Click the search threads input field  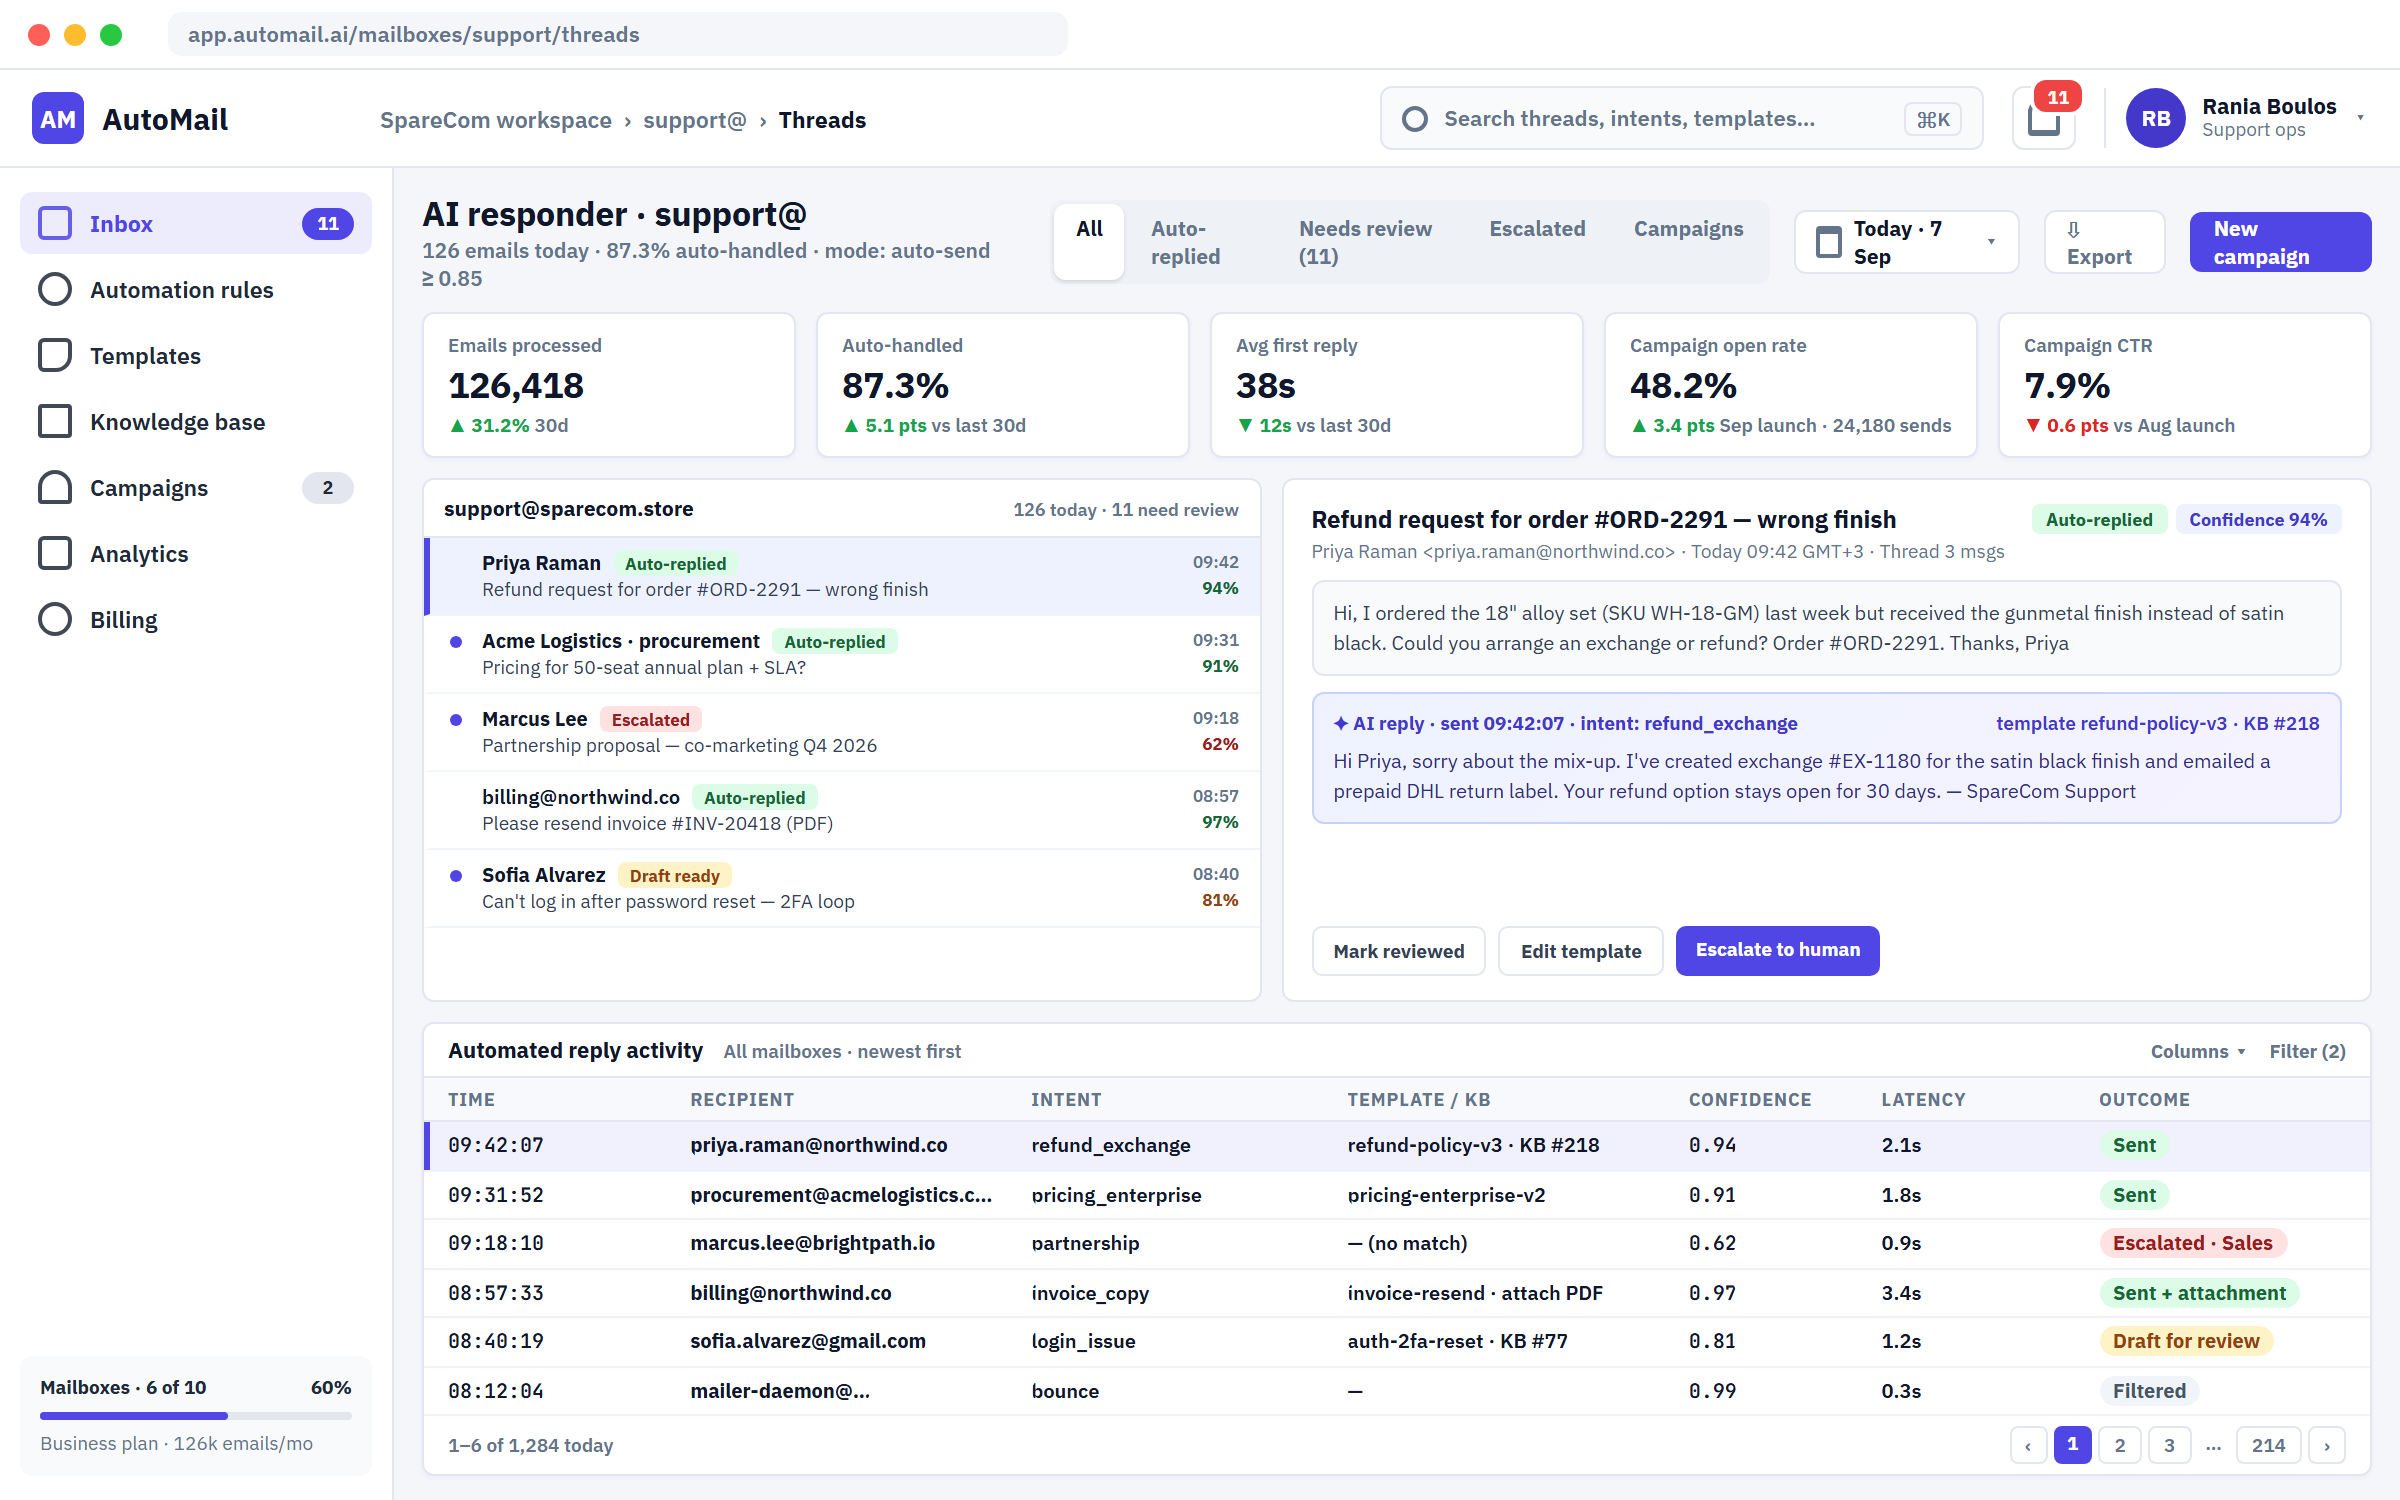(x=1682, y=119)
